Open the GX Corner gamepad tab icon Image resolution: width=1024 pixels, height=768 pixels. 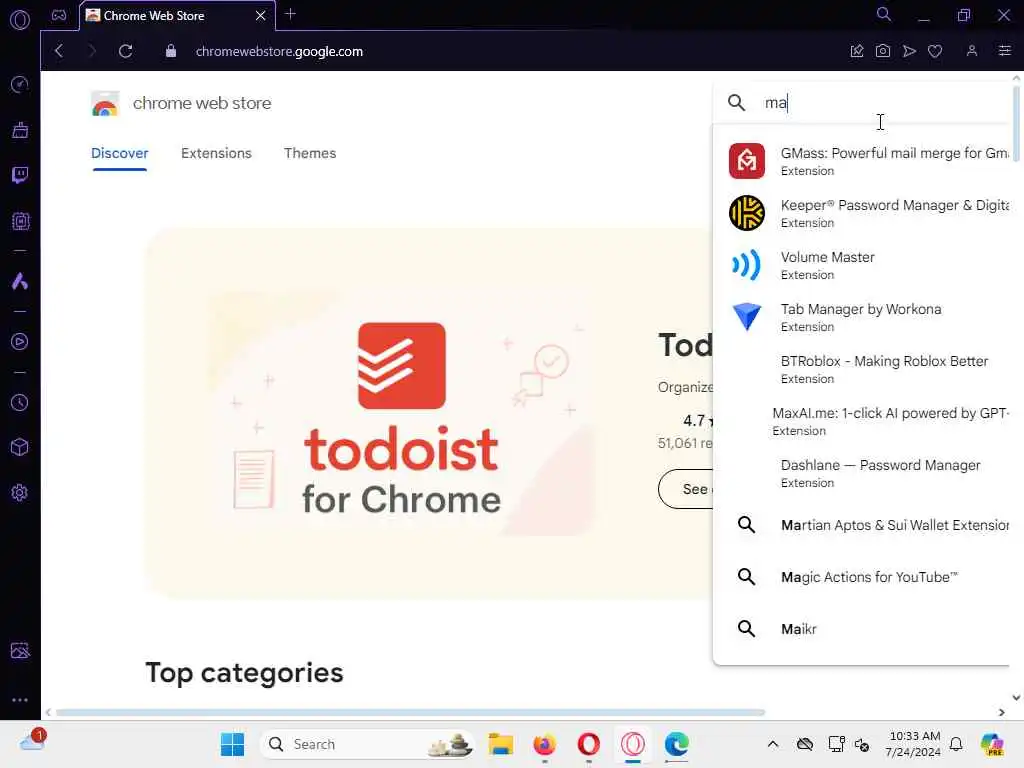pyautogui.click(x=59, y=15)
